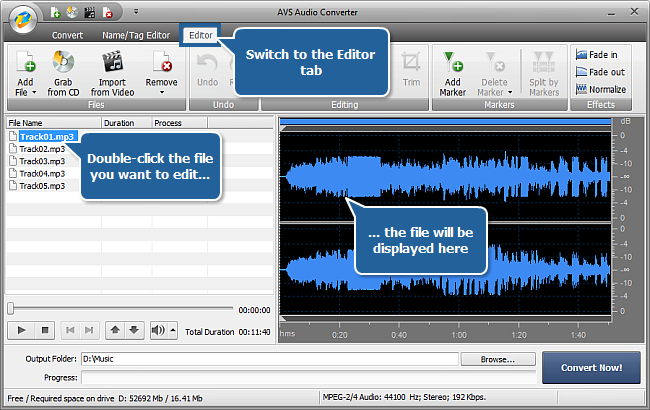Screen dimensions: 650x410
Task: Click the Remove ribbon button
Action: click(x=161, y=68)
